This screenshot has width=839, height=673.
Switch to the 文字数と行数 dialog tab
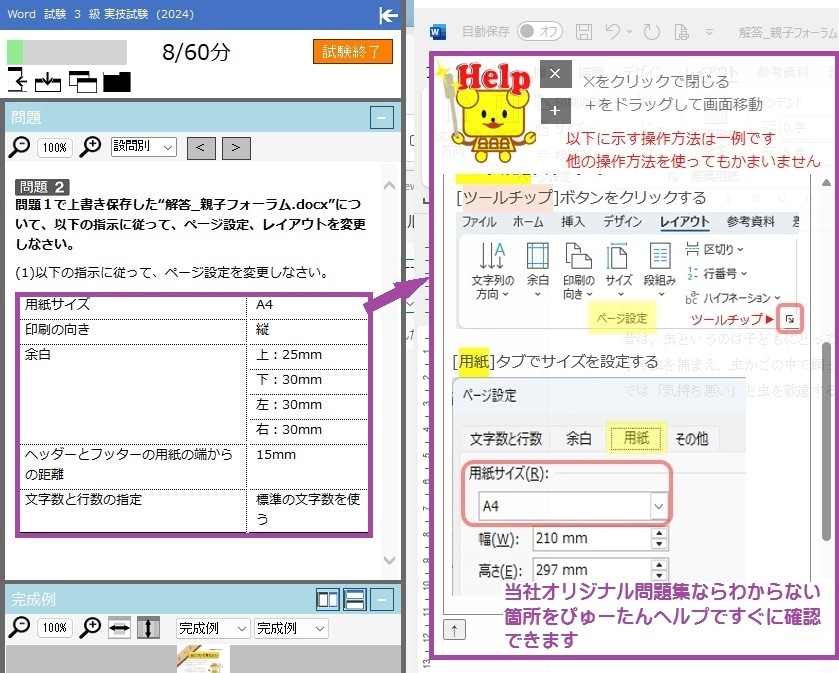[x=506, y=439]
